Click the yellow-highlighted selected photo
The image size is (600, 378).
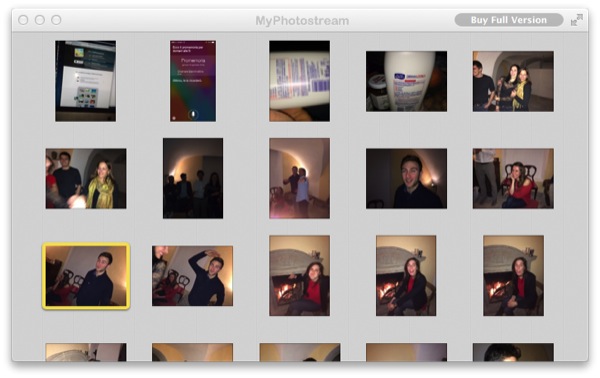click(x=86, y=276)
